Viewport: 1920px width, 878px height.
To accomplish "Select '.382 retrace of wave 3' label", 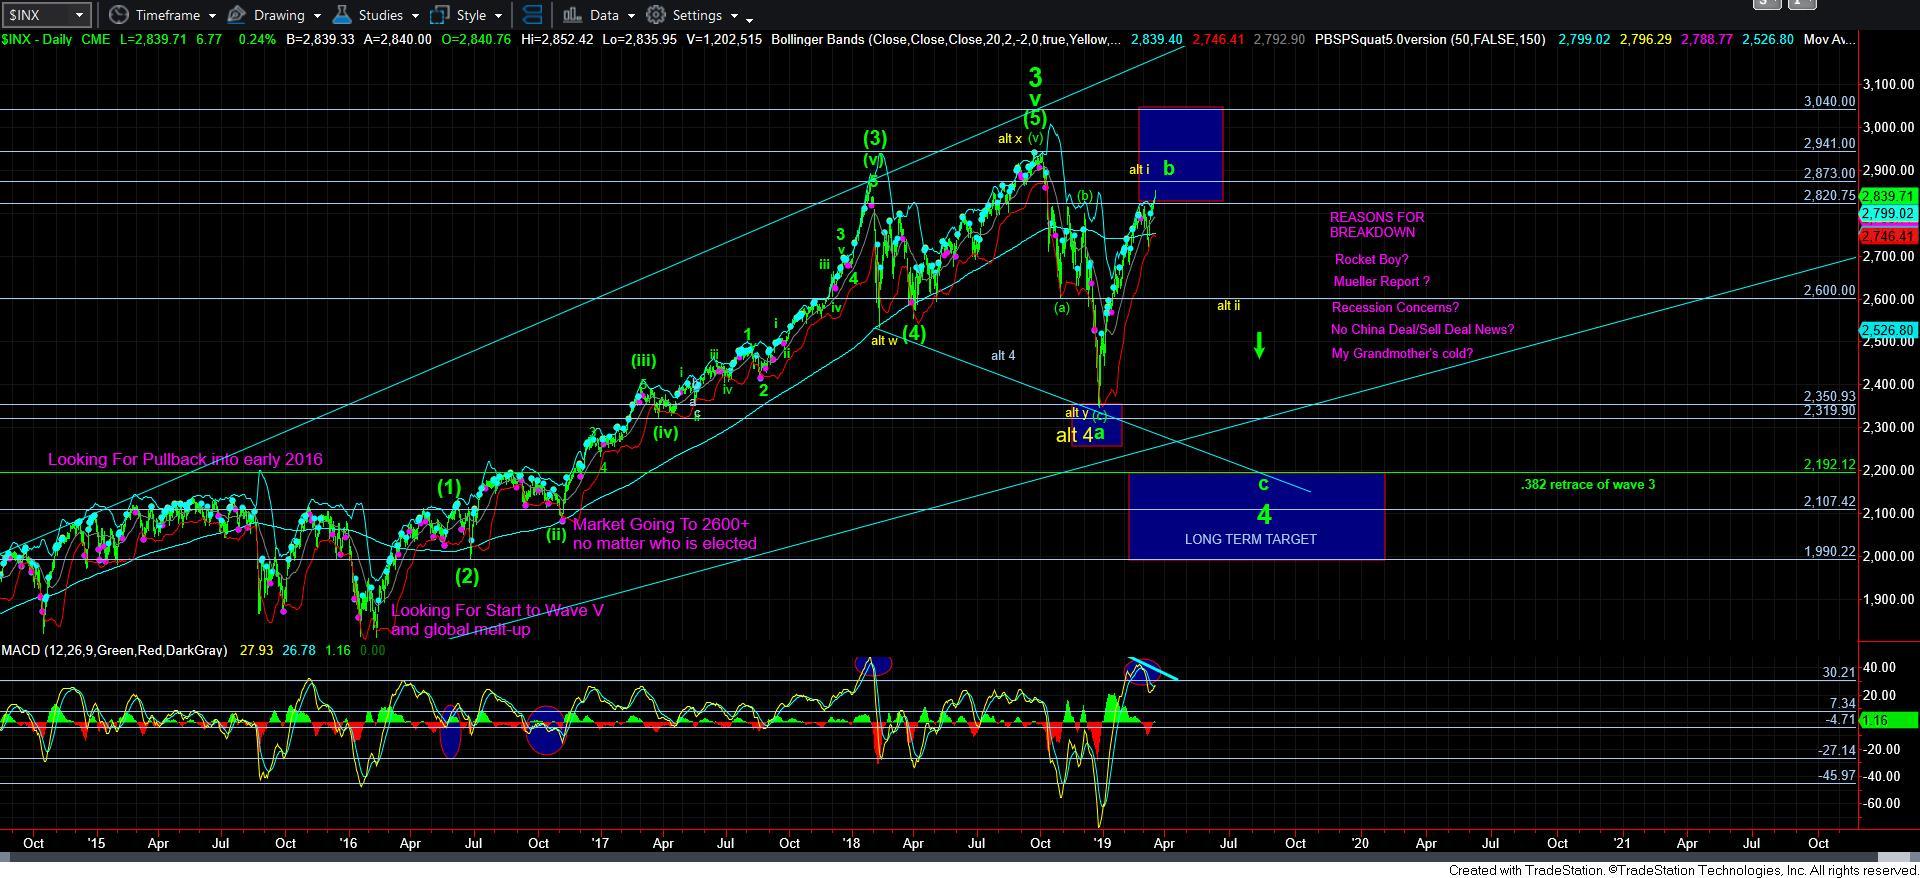I will coord(1587,485).
